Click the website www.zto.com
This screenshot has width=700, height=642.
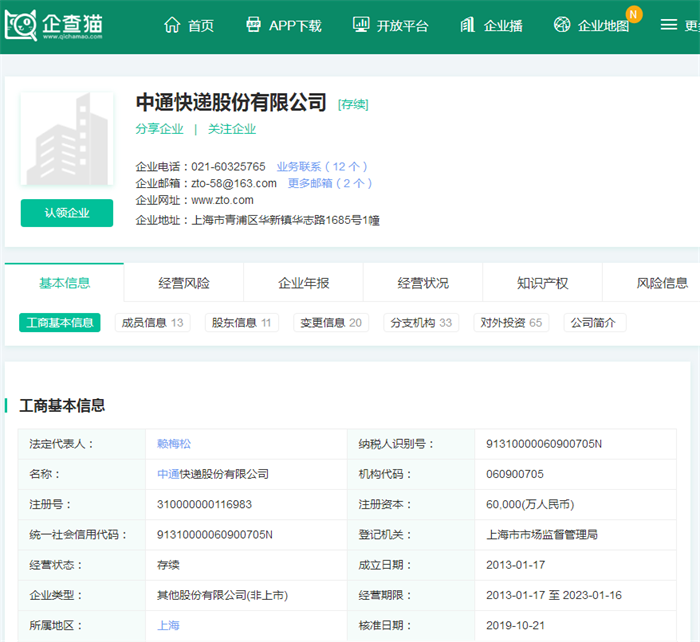point(222,200)
